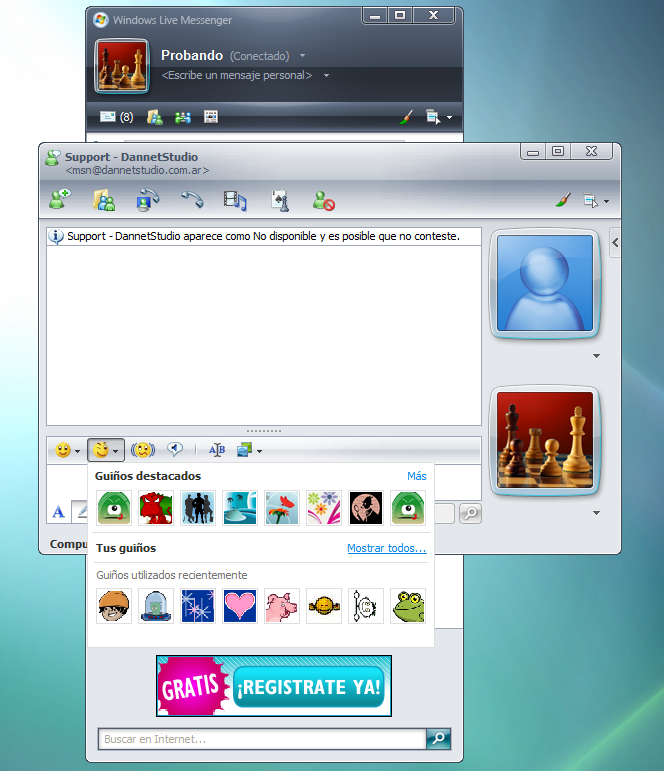Select the pink pig recent wink

coord(282,606)
